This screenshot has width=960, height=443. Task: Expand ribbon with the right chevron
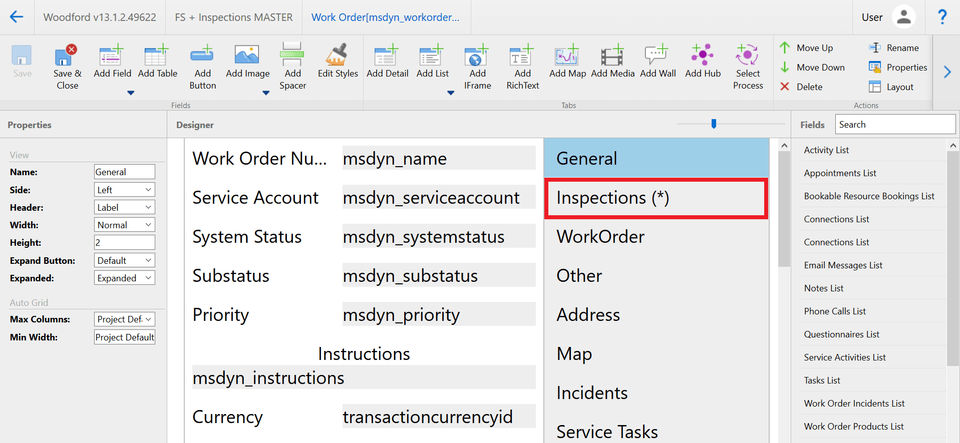(947, 72)
